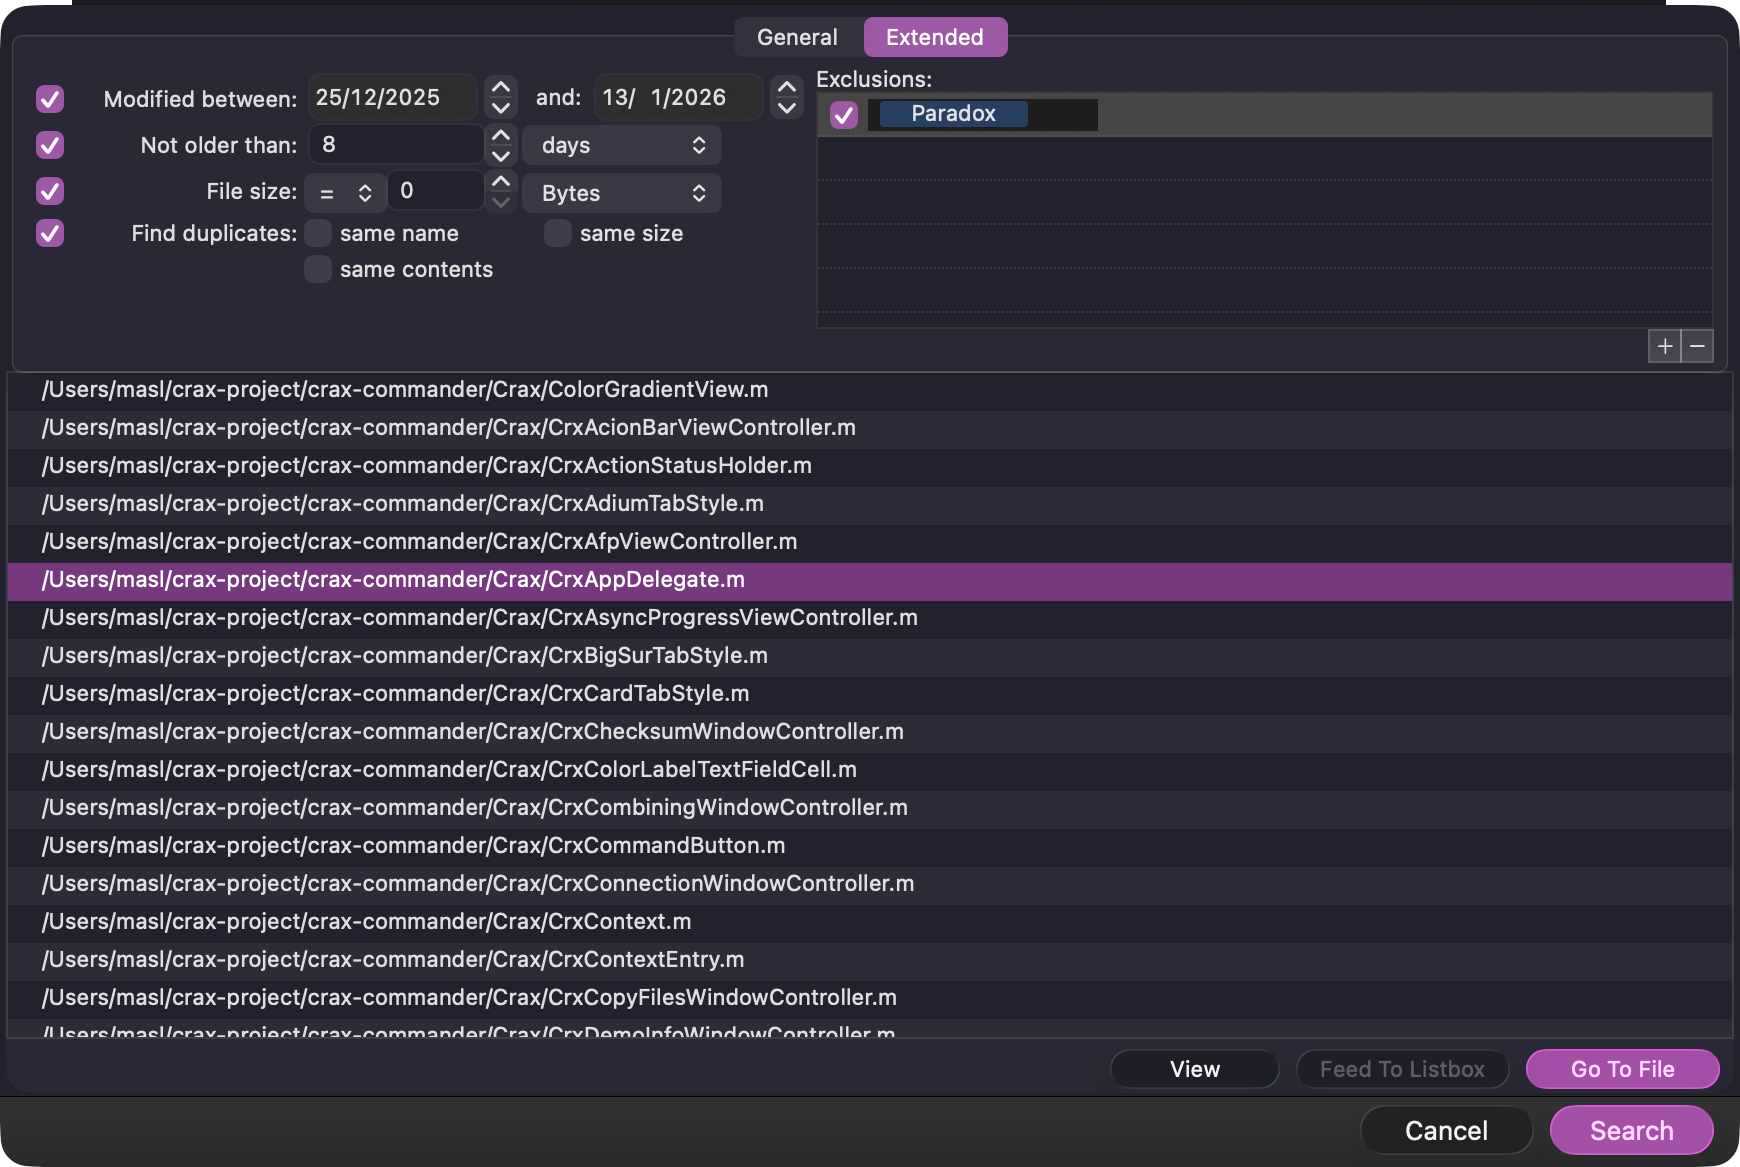Click the Search button
Screen dimensions: 1740x1167
pyautogui.click(x=1631, y=1130)
